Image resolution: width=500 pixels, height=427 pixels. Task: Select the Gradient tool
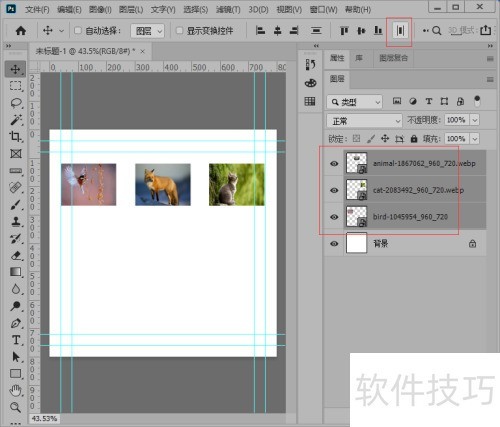(x=16, y=272)
